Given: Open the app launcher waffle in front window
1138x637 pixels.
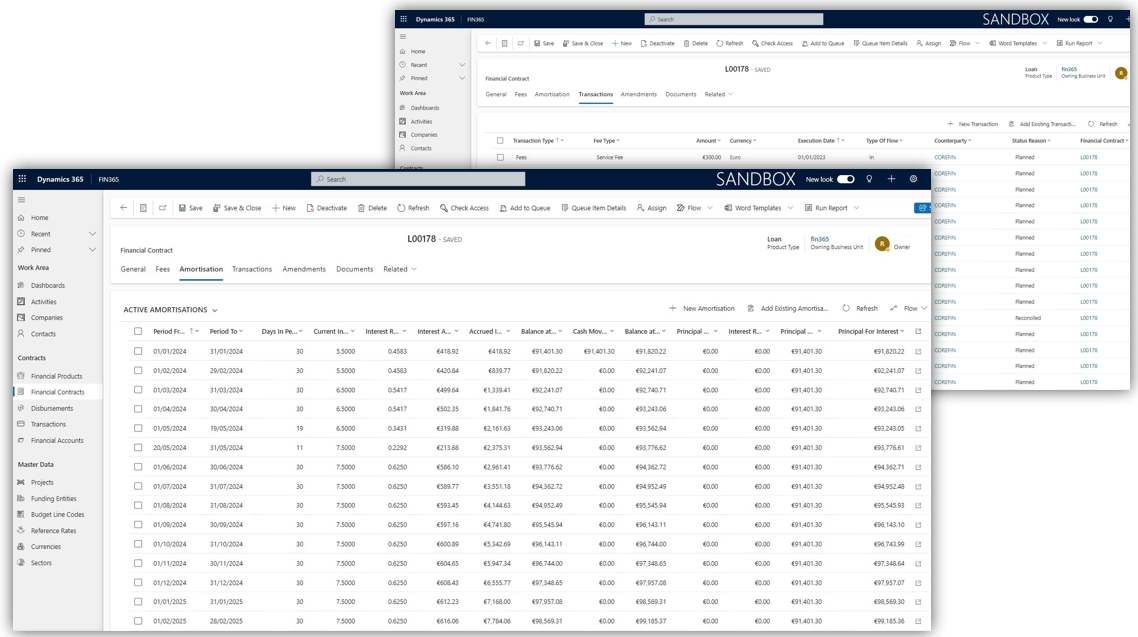Looking at the screenshot, I should pyautogui.click(x=22, y=179).
